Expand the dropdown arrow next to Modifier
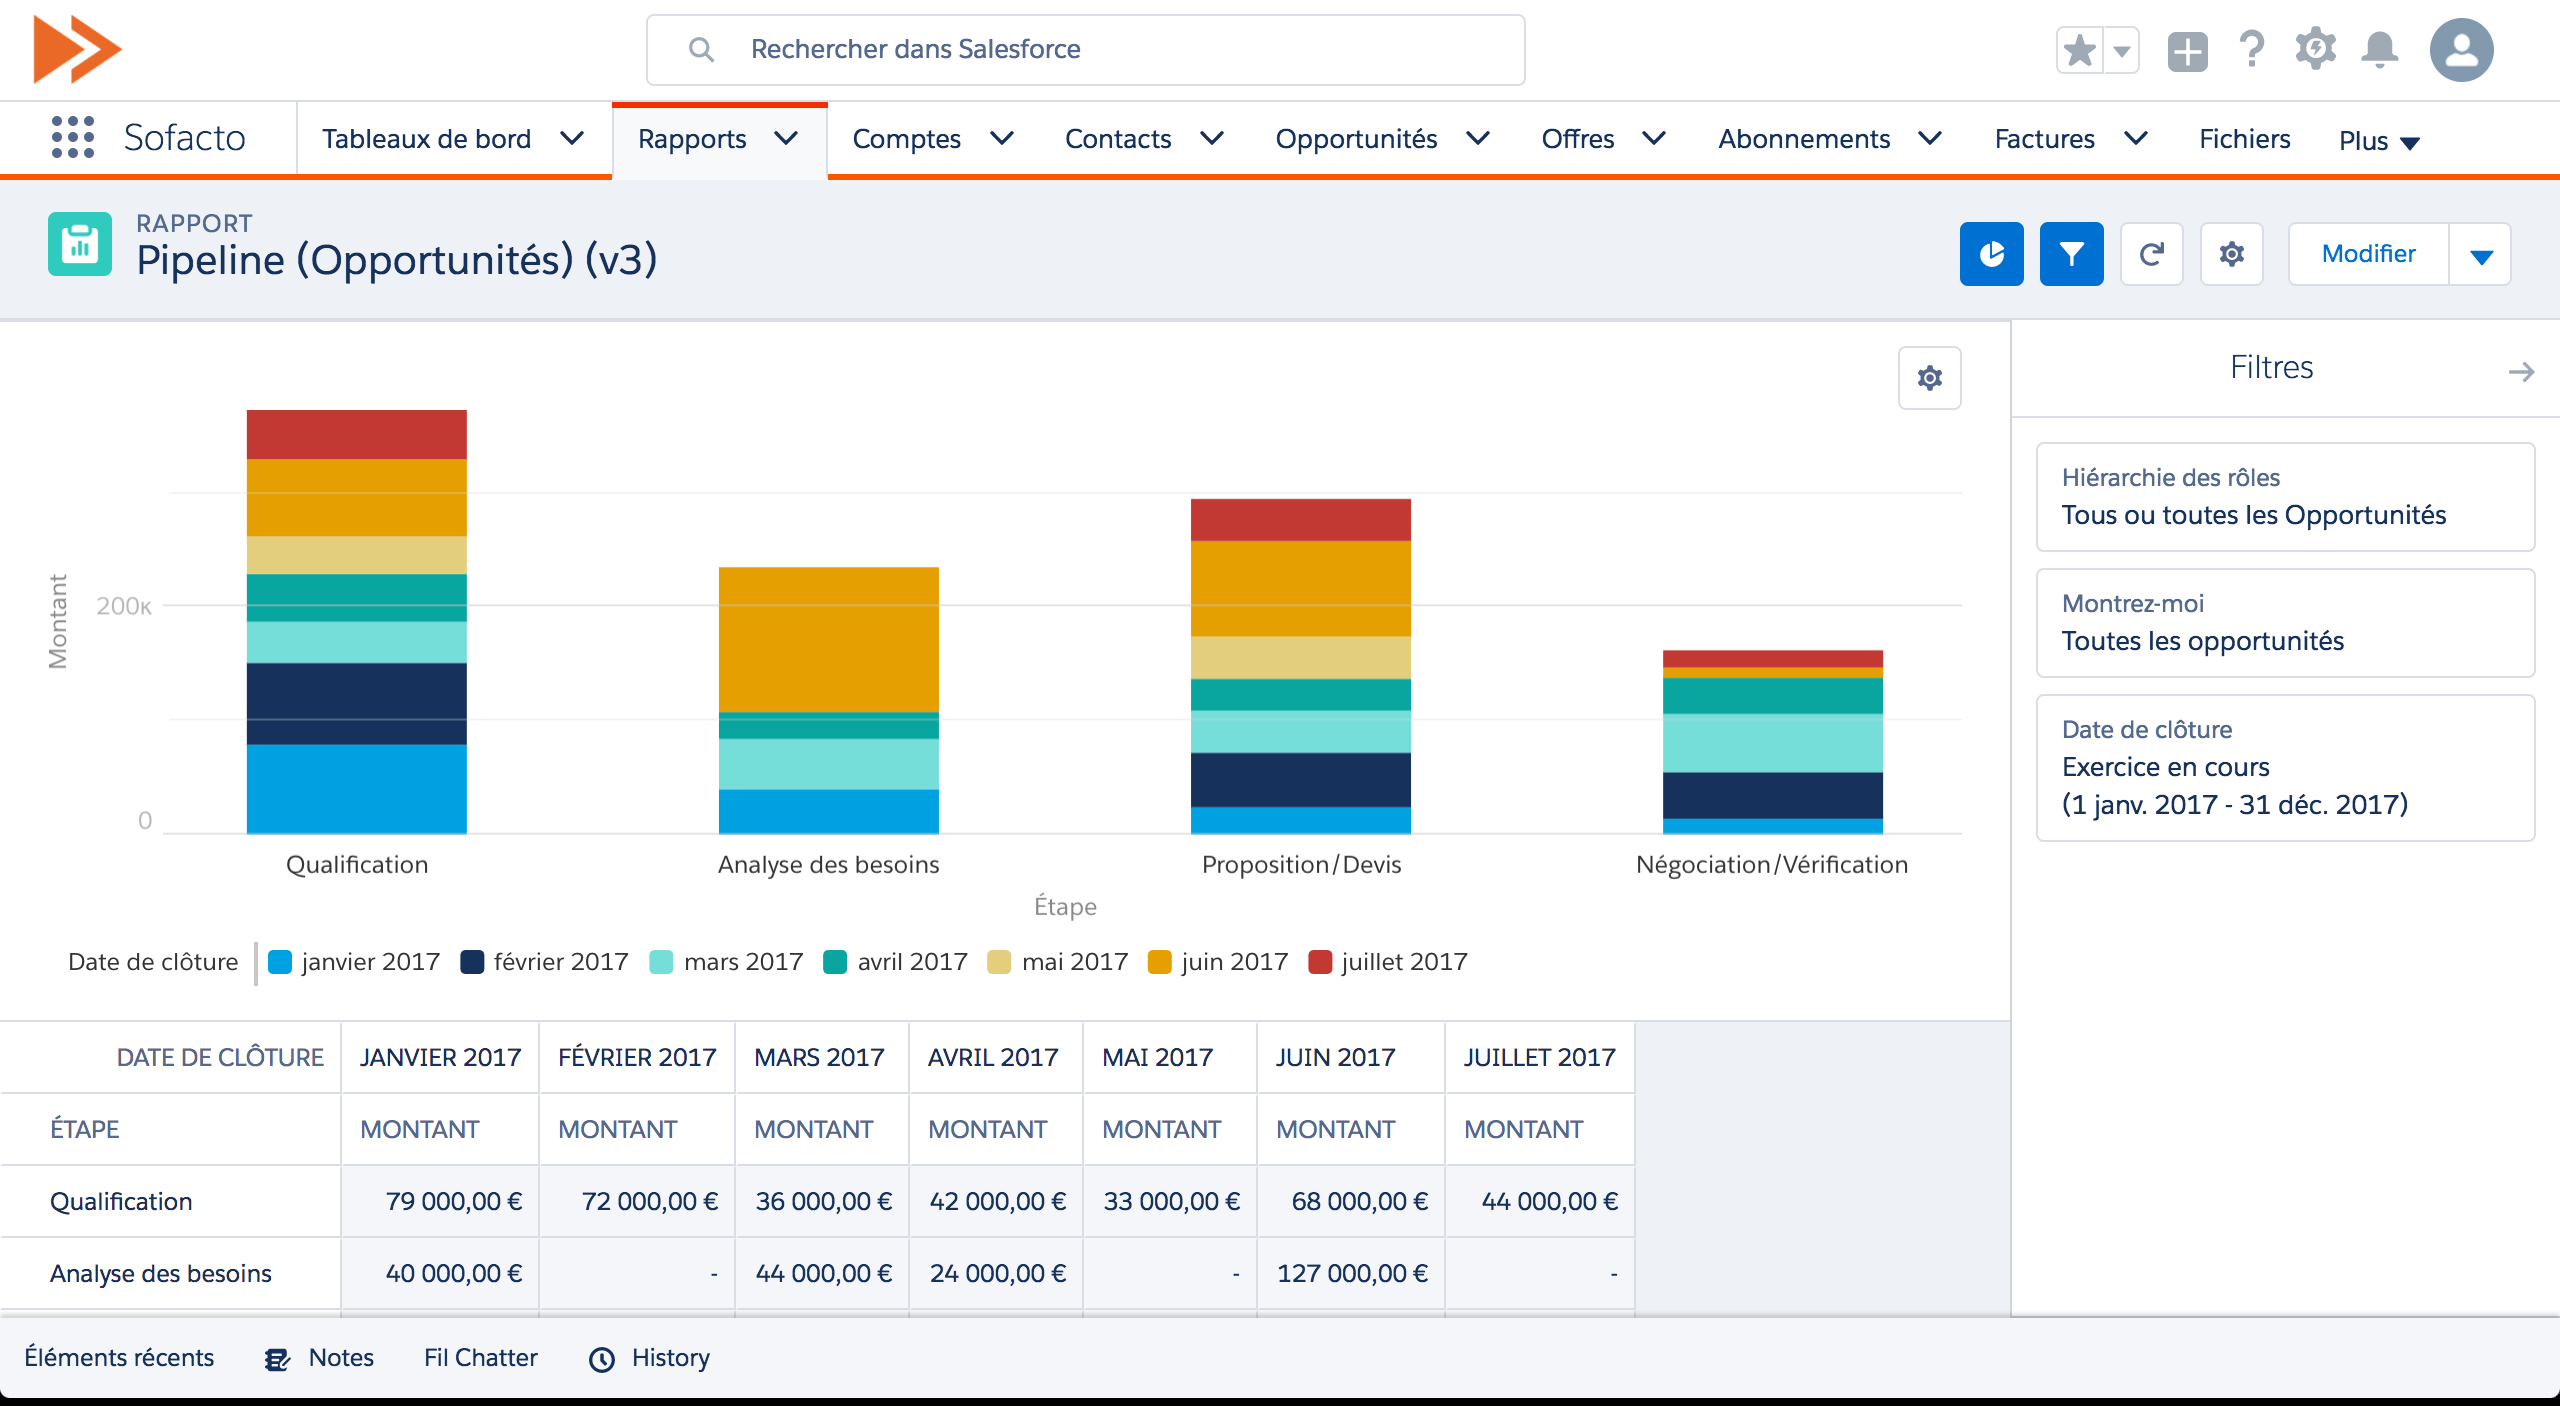Viewport: 2560px width, 1406px height. click(x=2480, y=254)
